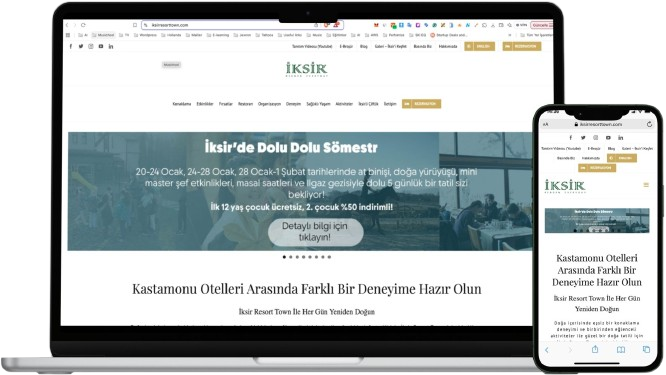Viewport: 666px width, 375px height.
Task: Open the Basında Biz link on laptop
Action: [423, 46]
